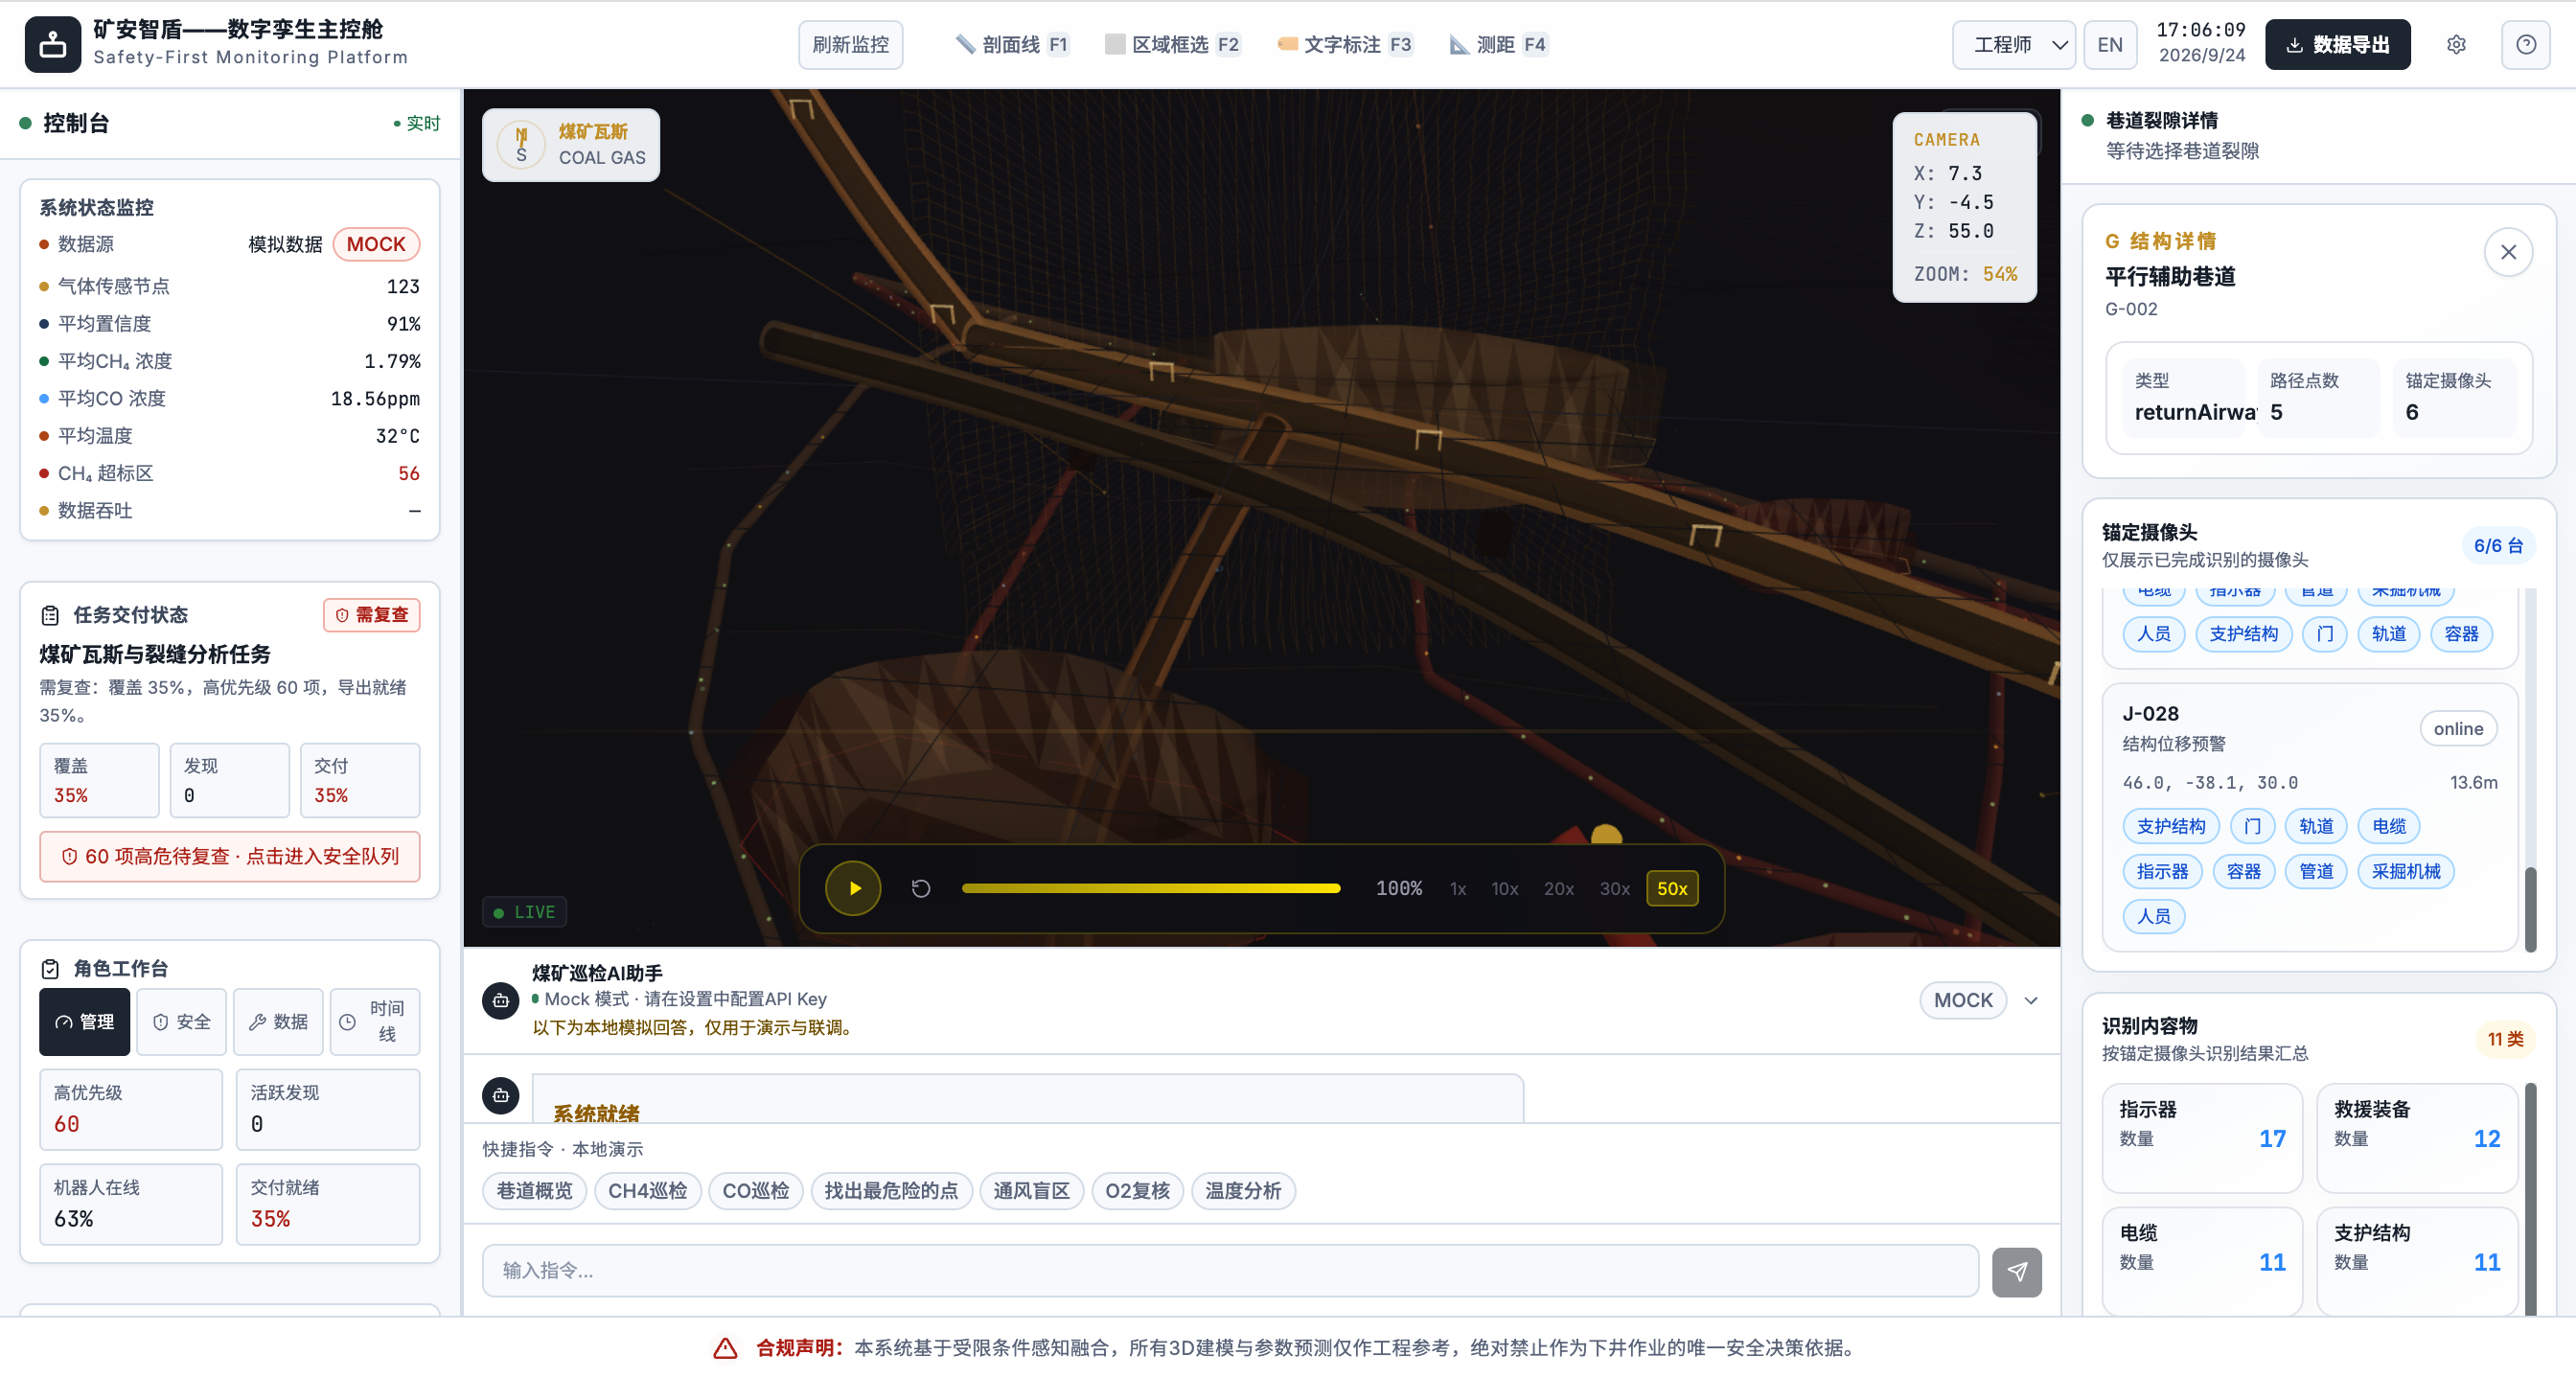Select the 50x playback speed
Image resolution: width=2576 pixels, height=1378 pixels.
tap(1672, 889)
